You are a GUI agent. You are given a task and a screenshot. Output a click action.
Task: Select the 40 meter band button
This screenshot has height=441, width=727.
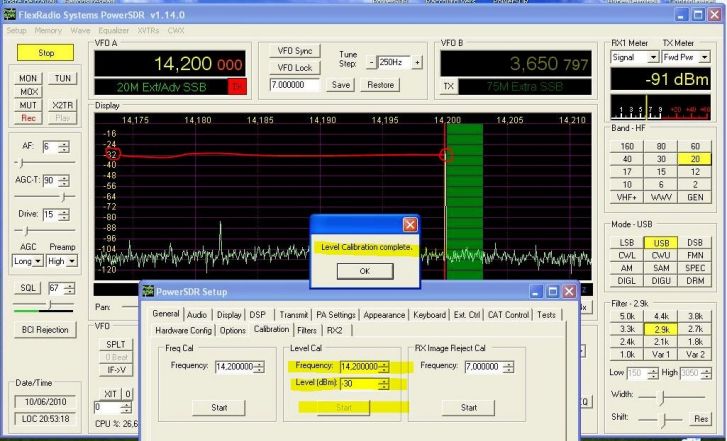627,159
